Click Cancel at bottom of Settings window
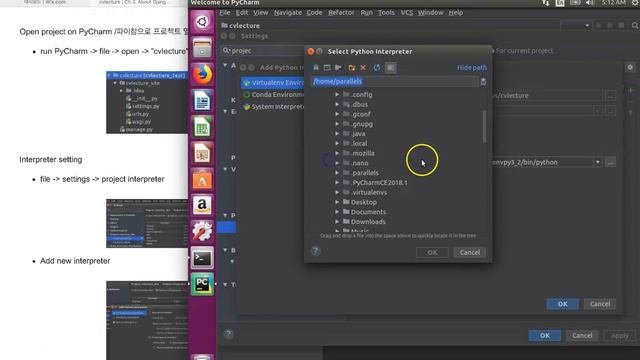This screenshot has height=360, width=640. 582,336
